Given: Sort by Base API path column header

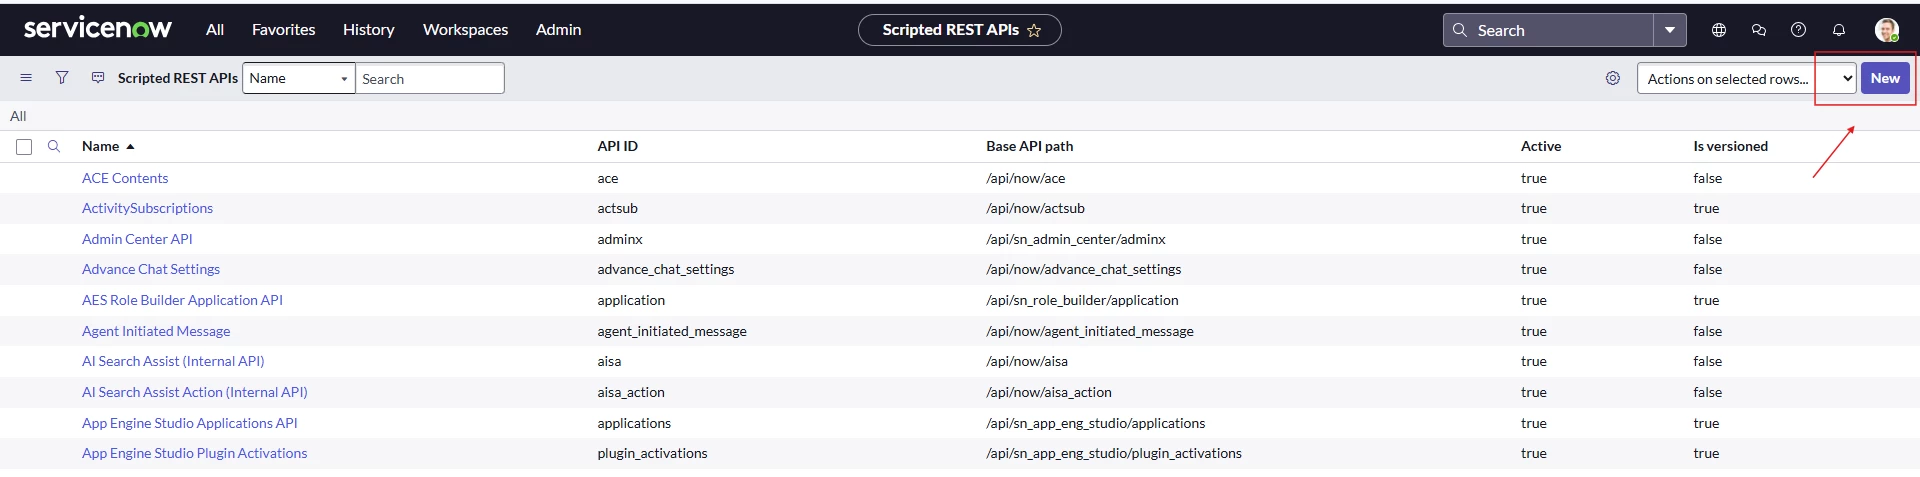Looking at the screenshot, I should (1029, 146).
